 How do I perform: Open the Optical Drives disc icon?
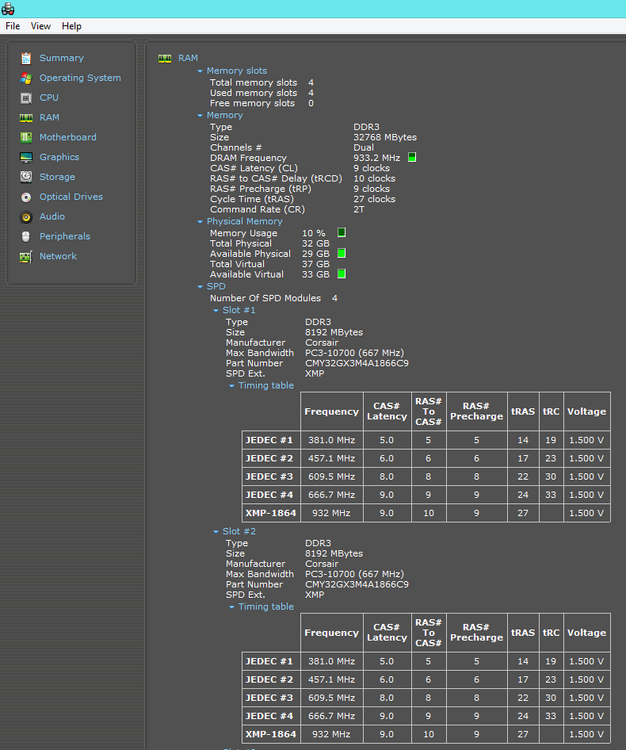click(x=26, y=197)
